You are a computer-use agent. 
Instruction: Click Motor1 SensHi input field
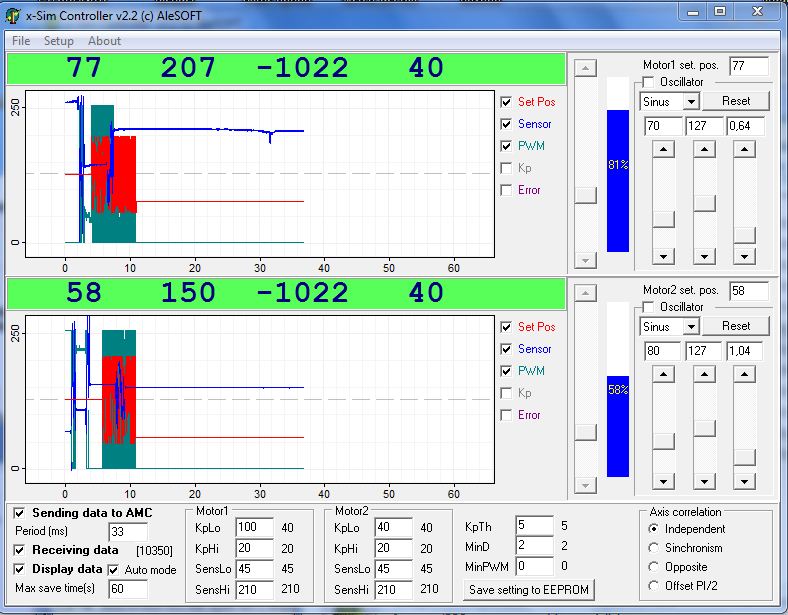click(255, 589)
